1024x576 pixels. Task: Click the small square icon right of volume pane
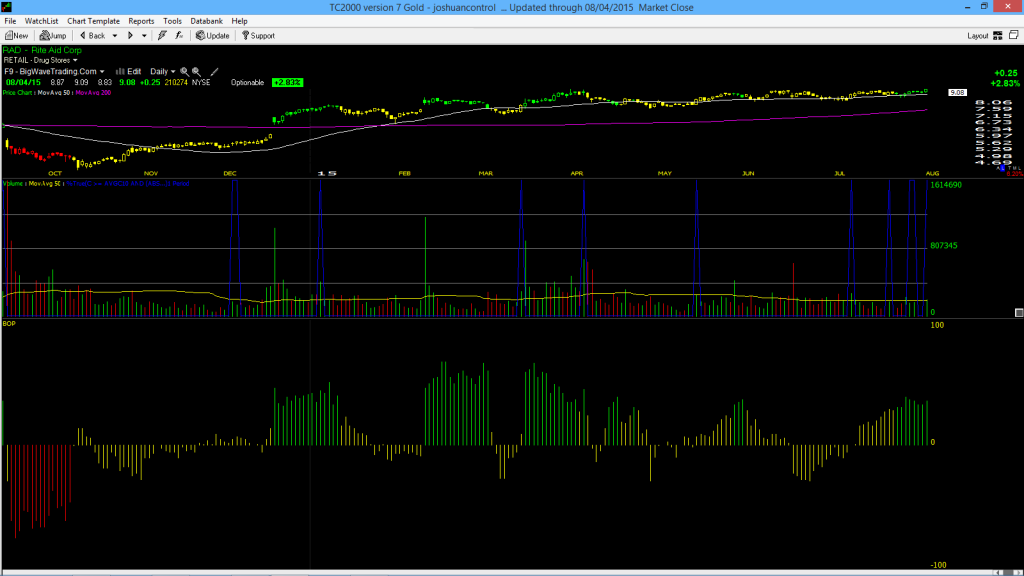tap(1019, 313)
